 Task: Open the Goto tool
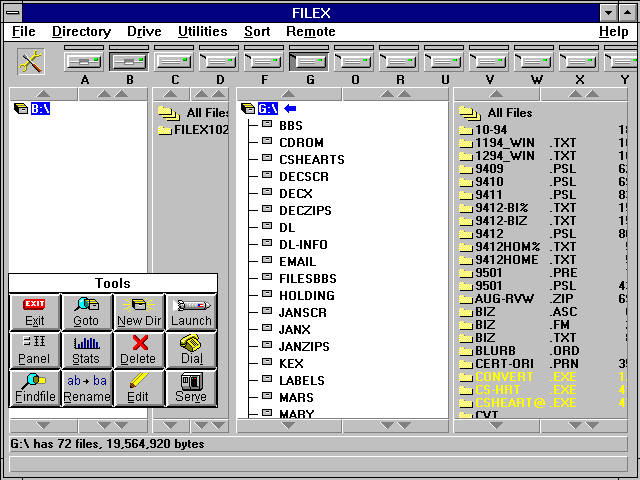tap(87, 311)
